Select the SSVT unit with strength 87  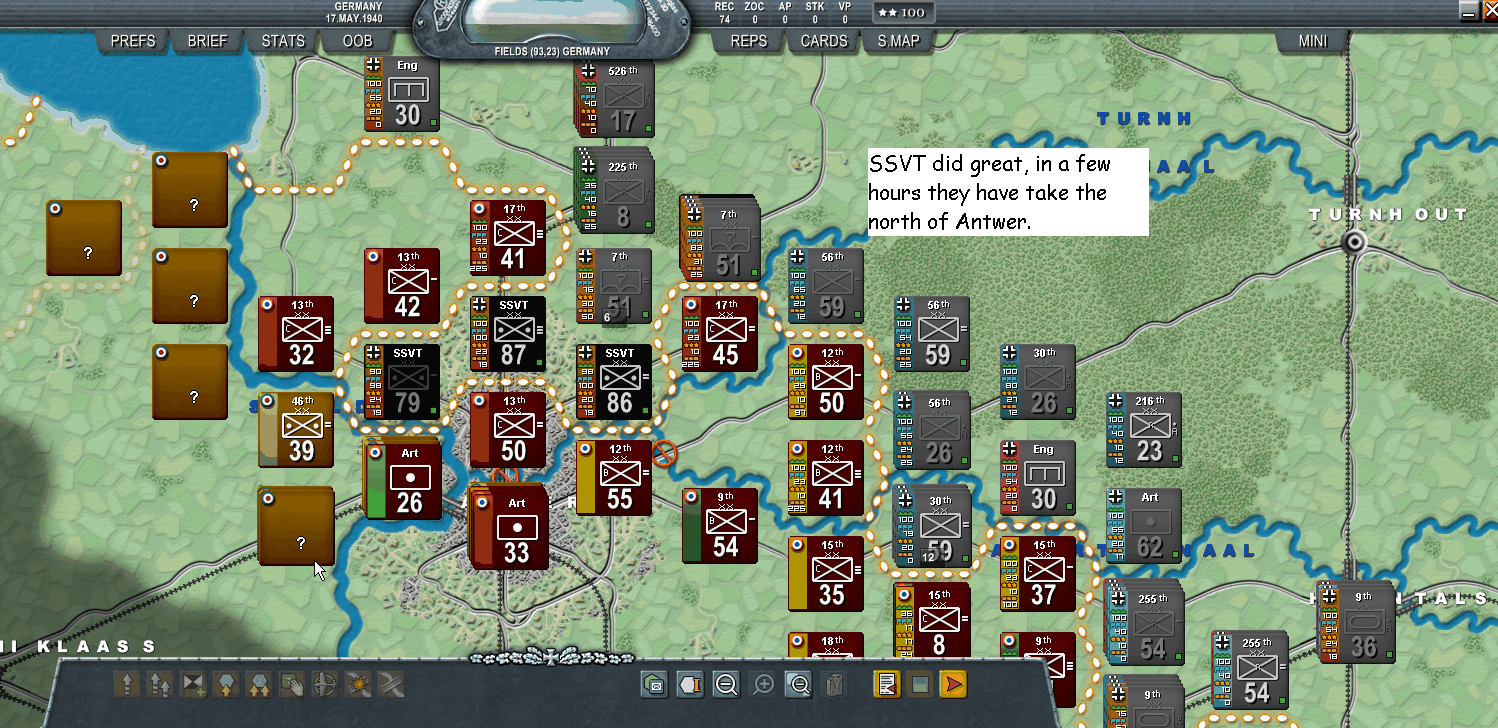click(x=509, y=334)
